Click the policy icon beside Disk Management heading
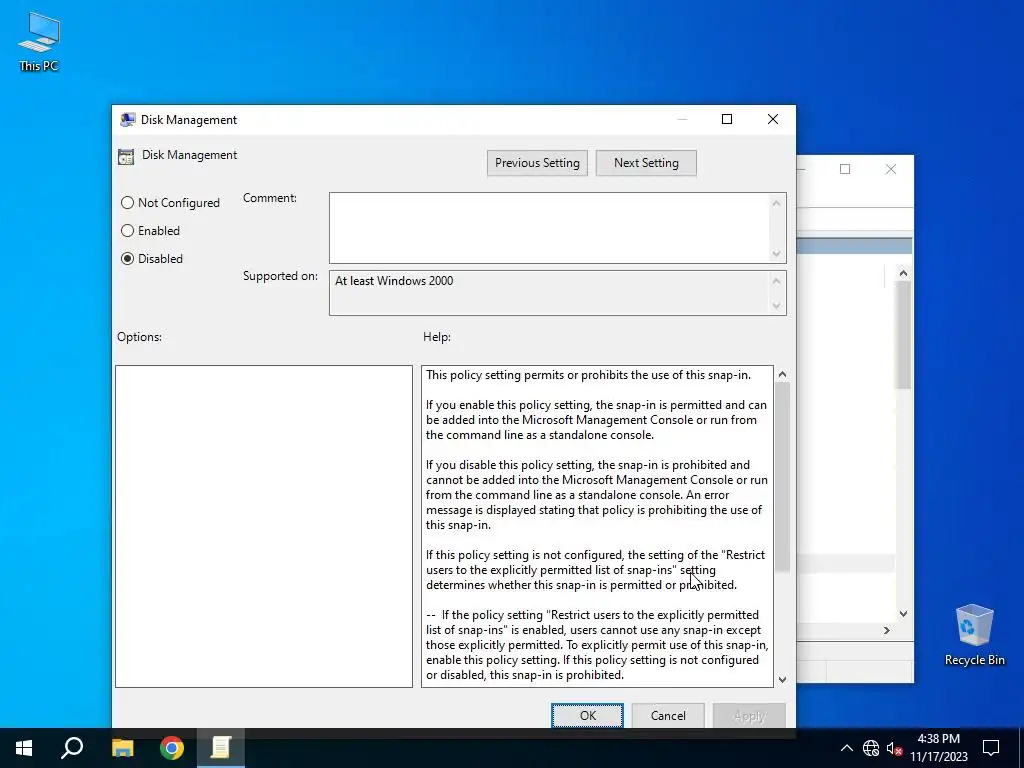The width and height of the screenshot is (1024, 768). 126,156
